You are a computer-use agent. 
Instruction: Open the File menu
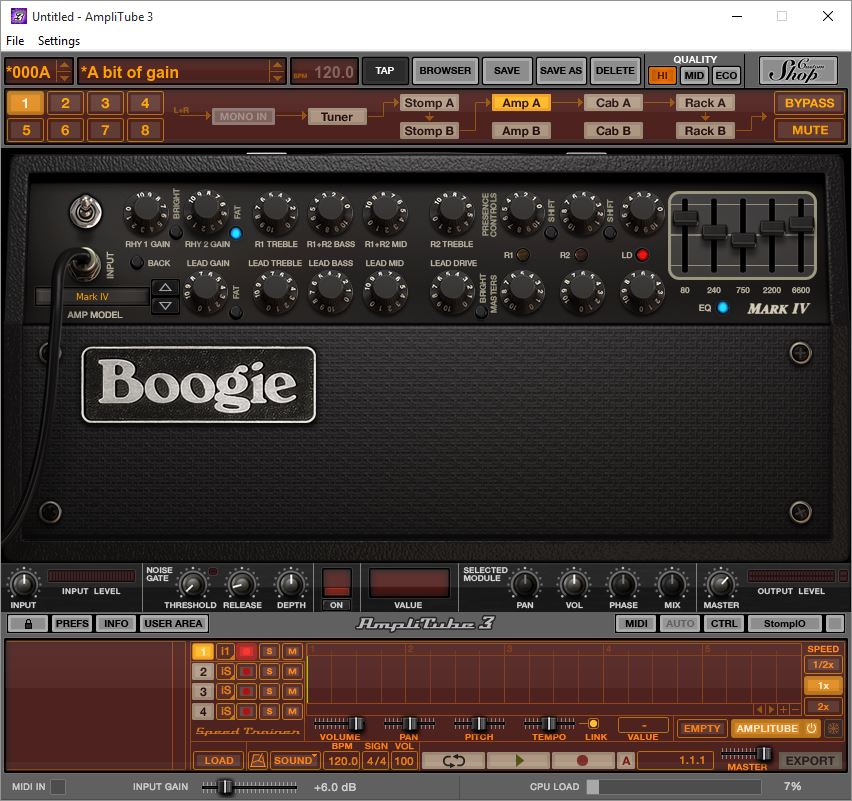[x=15, y=41]
